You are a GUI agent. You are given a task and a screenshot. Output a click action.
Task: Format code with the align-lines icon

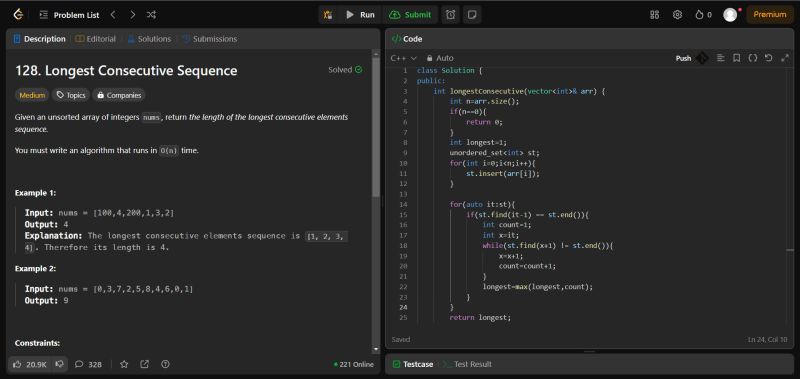pyautogui.click(x=720, y=58)
